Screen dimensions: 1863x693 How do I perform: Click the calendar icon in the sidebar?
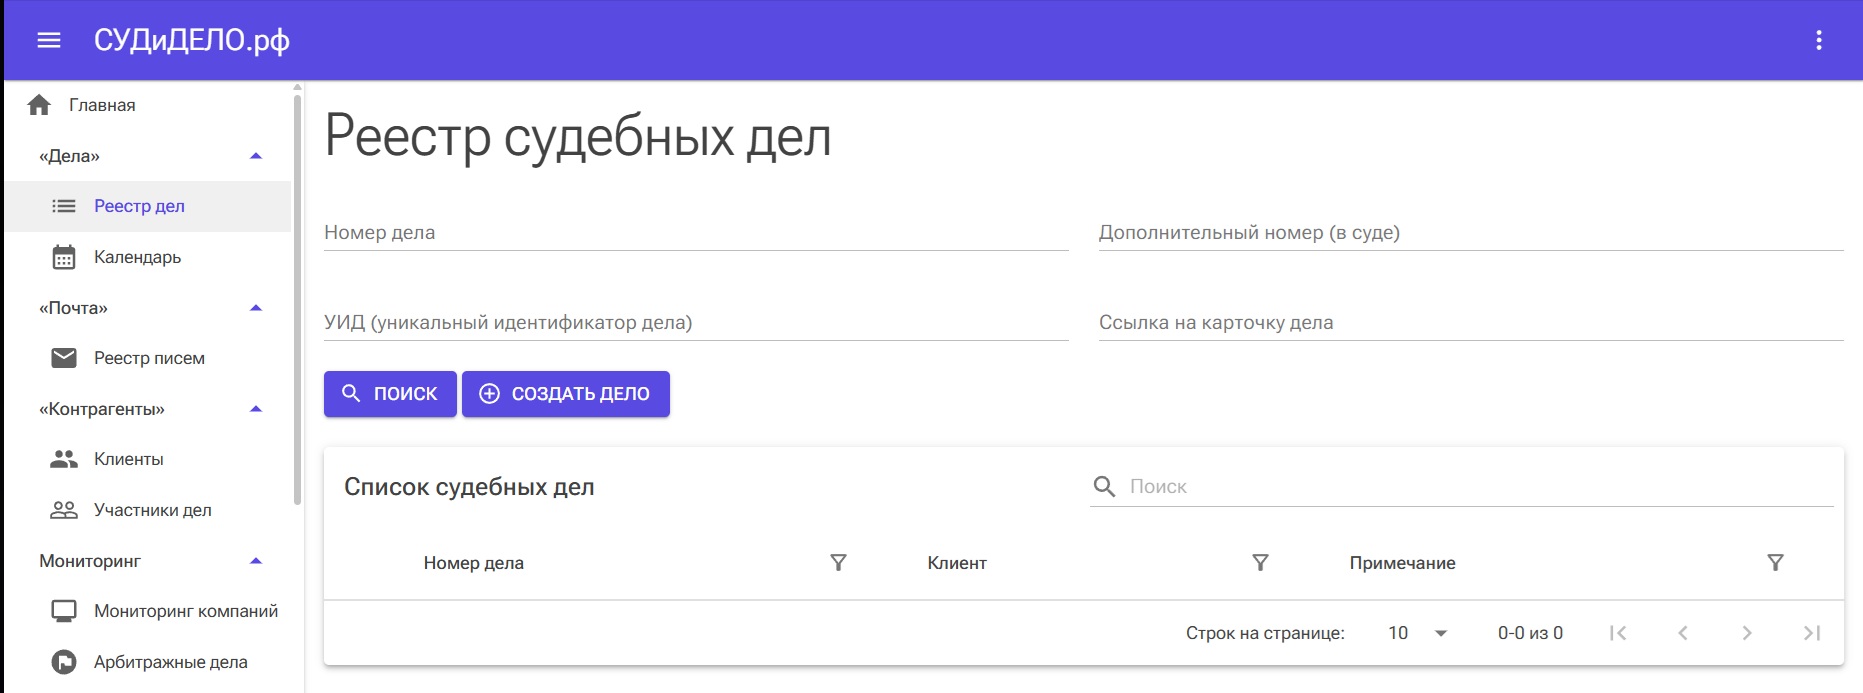tap(64, 257)
